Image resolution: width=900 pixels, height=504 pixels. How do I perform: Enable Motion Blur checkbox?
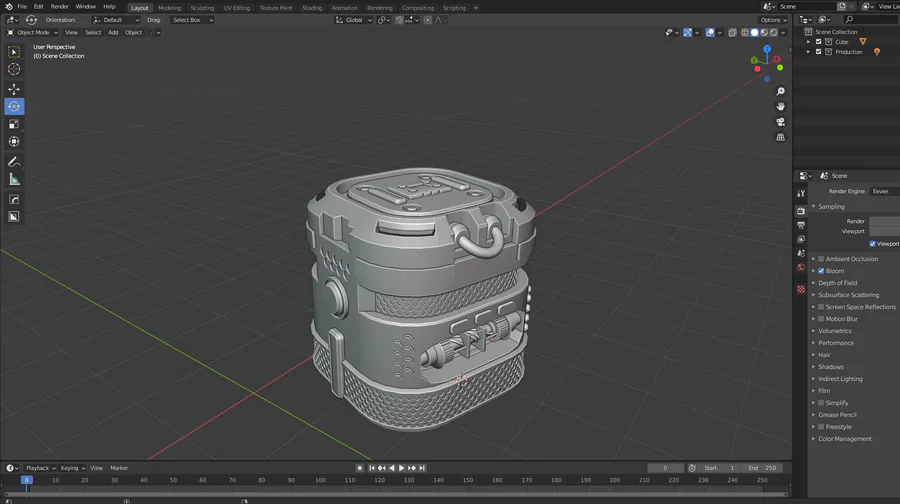click(x=821, y=319)
